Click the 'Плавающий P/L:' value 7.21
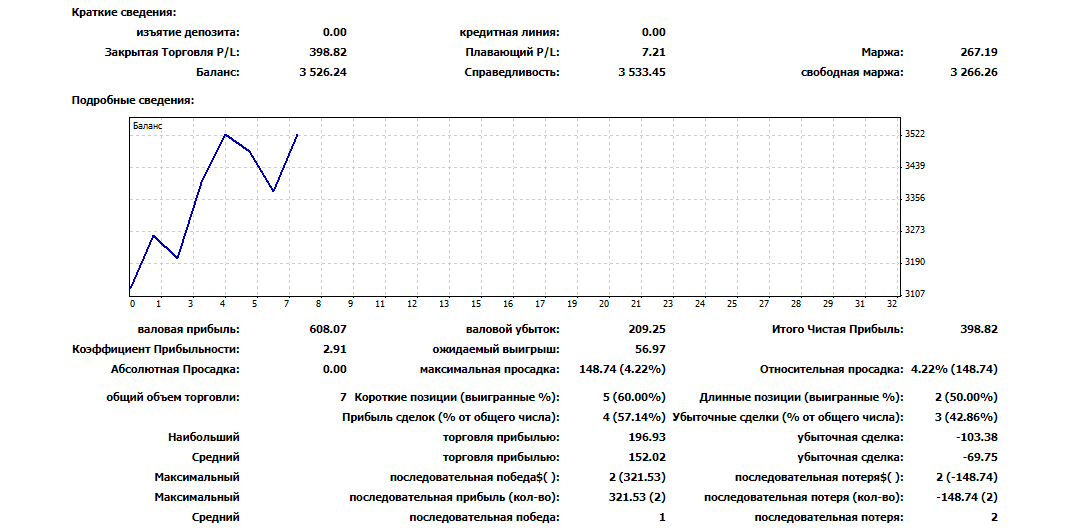The image size is (1076, 528). [653, 52]
